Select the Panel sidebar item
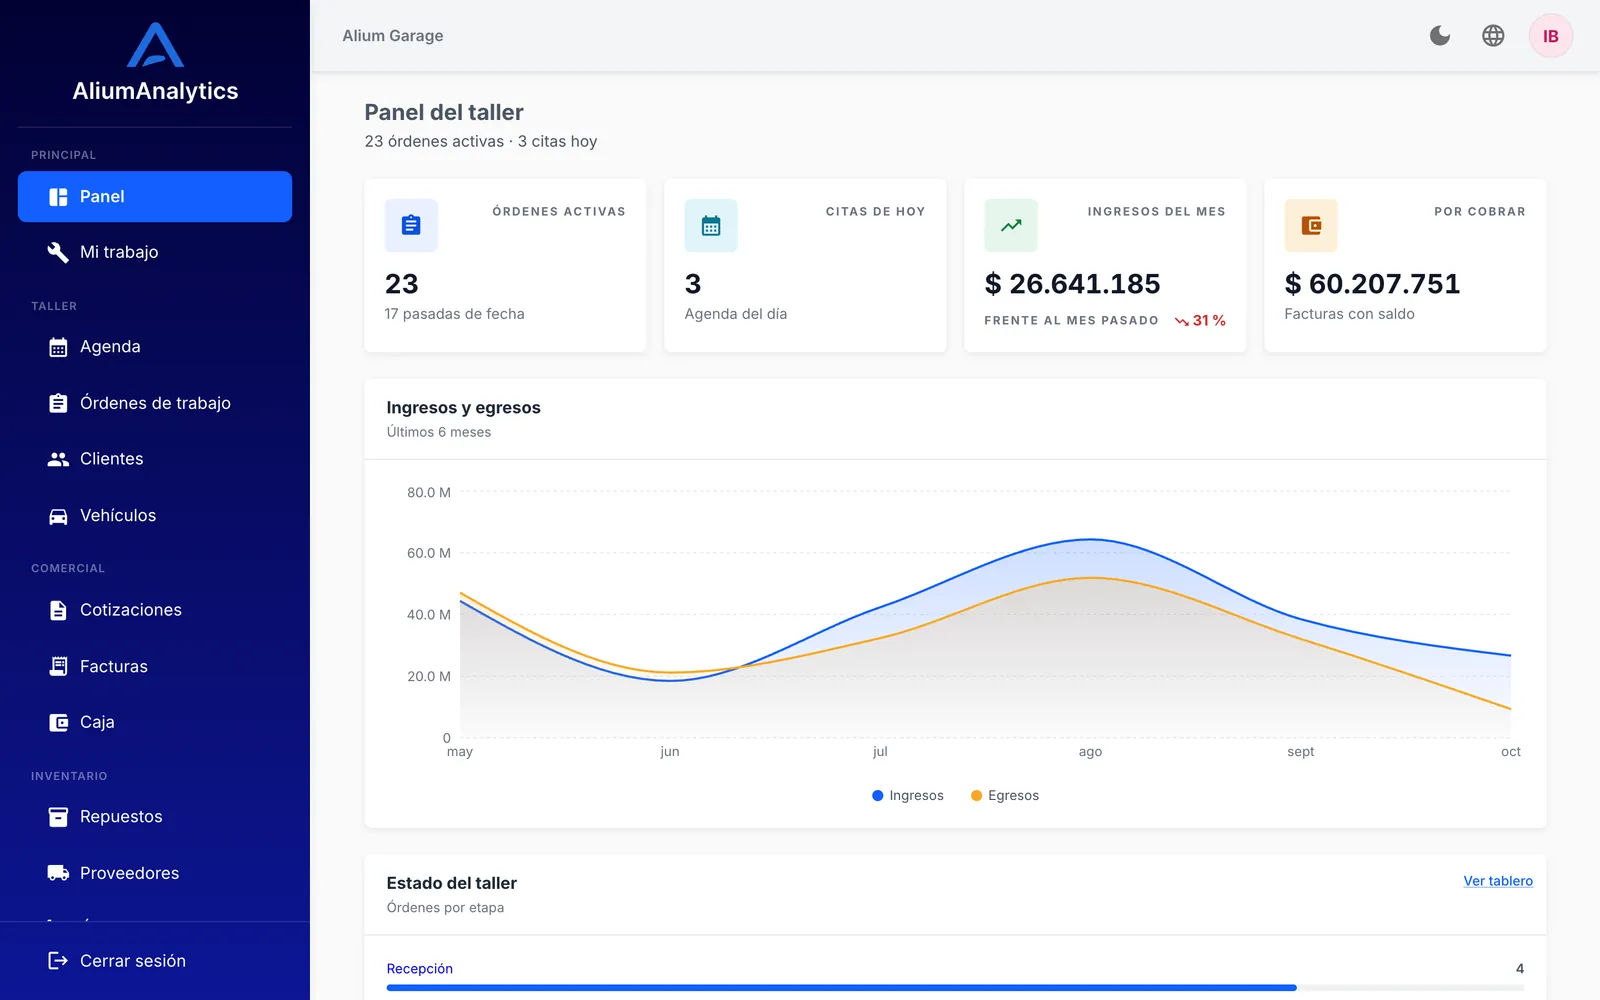Screen dimensions: 1600x1000 pos(155,197)
